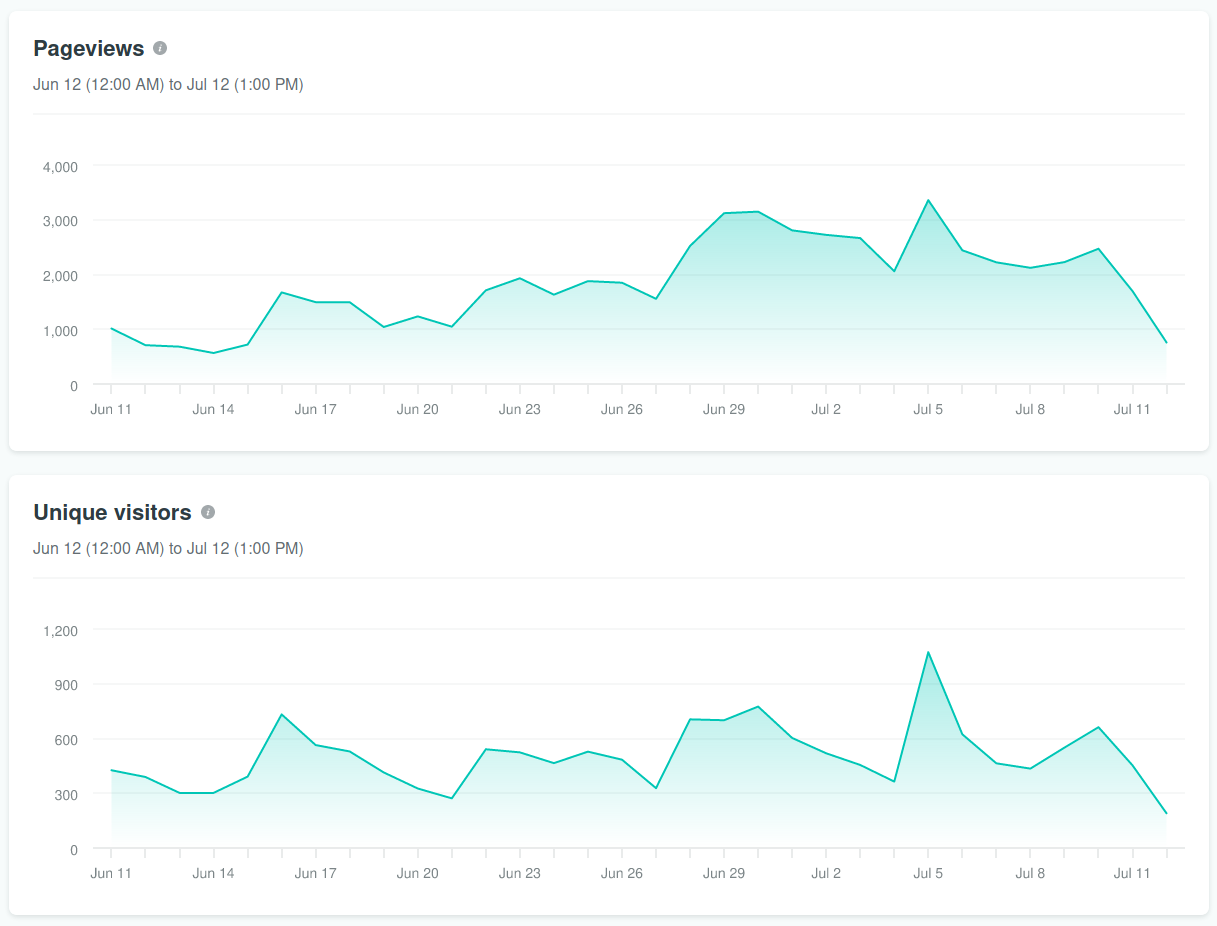Click Jul 2 on the Pageviews x-axis
The width and height of the screenshot is (1217, 926).
tap(826, 409)
